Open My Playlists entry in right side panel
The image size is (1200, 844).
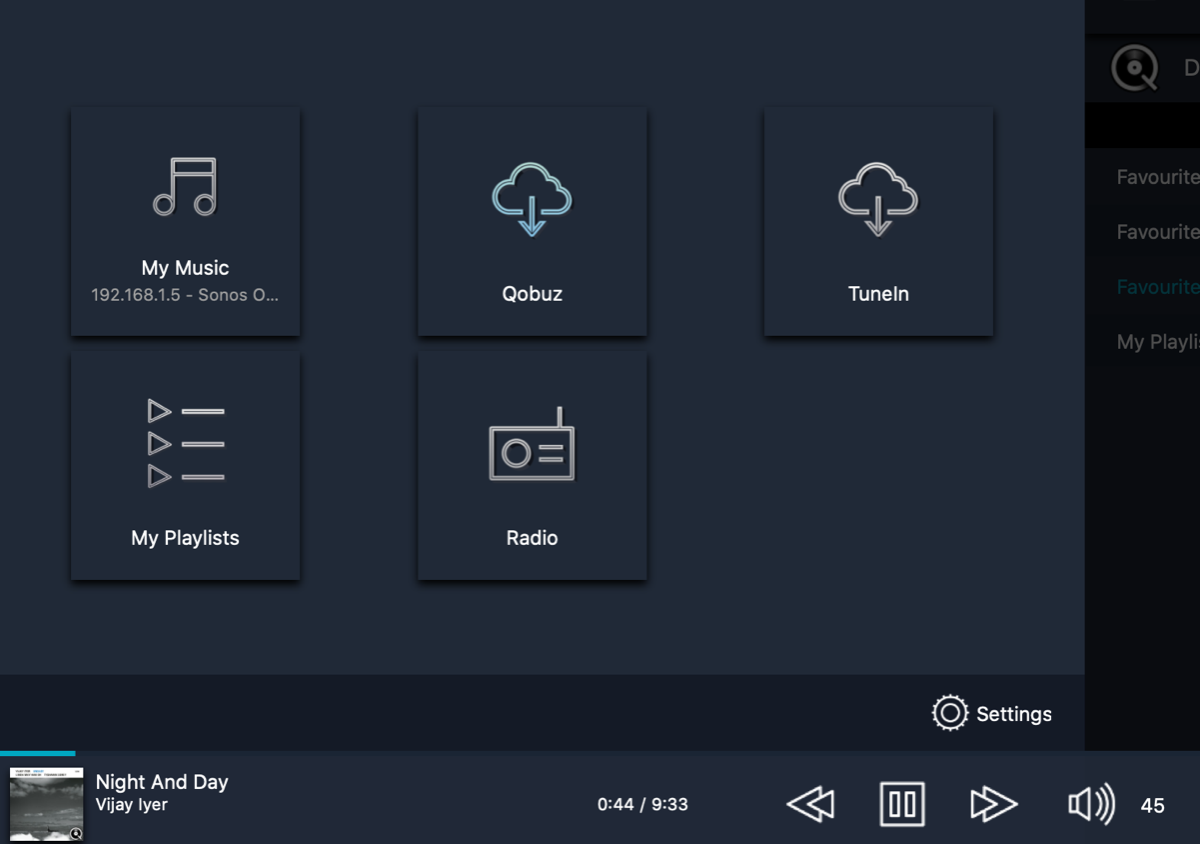pyautogui.click(x=1157, y=342)
